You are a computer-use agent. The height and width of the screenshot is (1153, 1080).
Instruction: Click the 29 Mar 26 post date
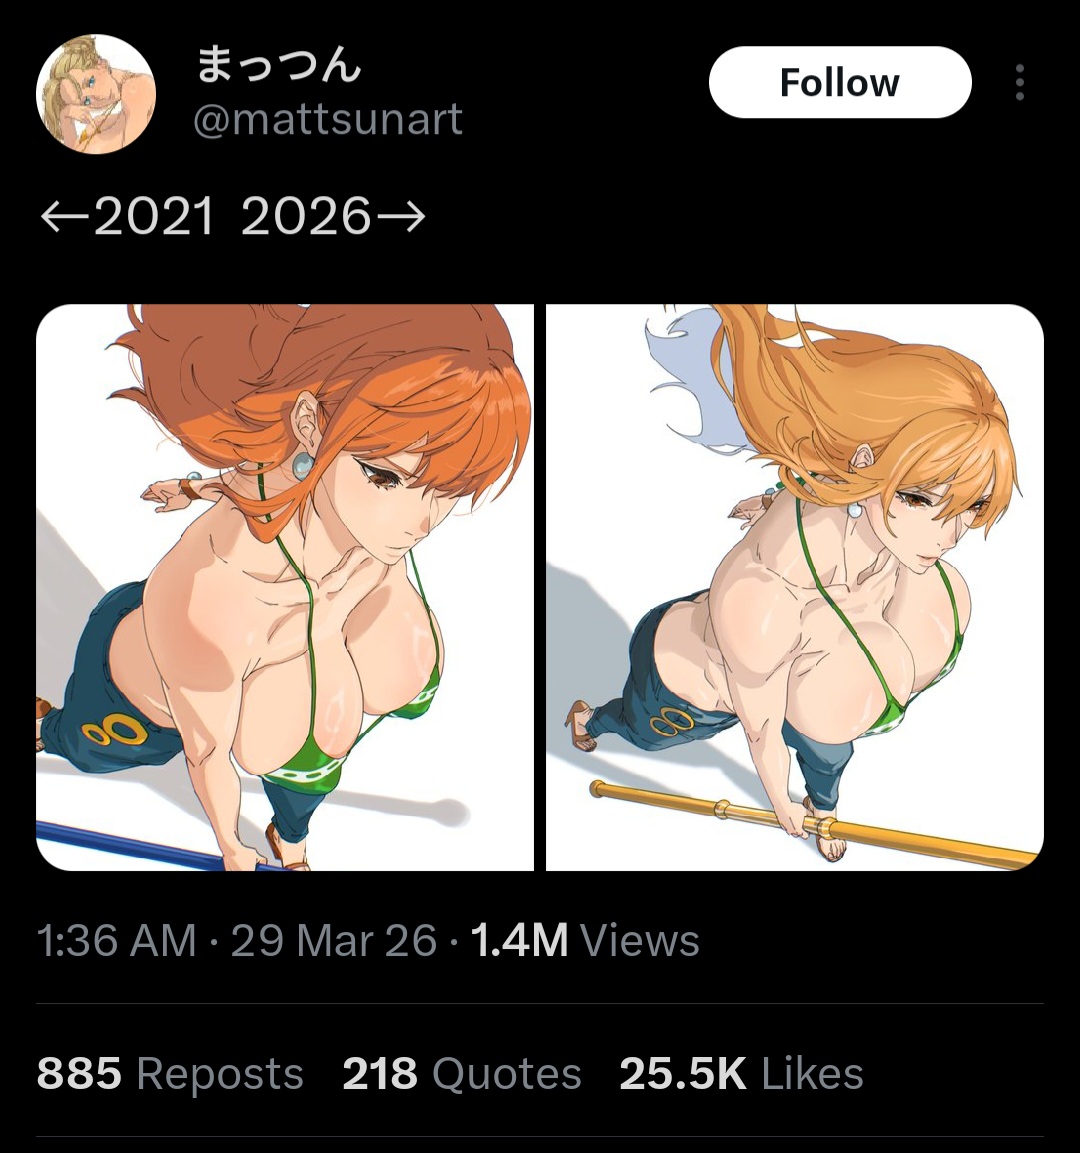[334, 940]
